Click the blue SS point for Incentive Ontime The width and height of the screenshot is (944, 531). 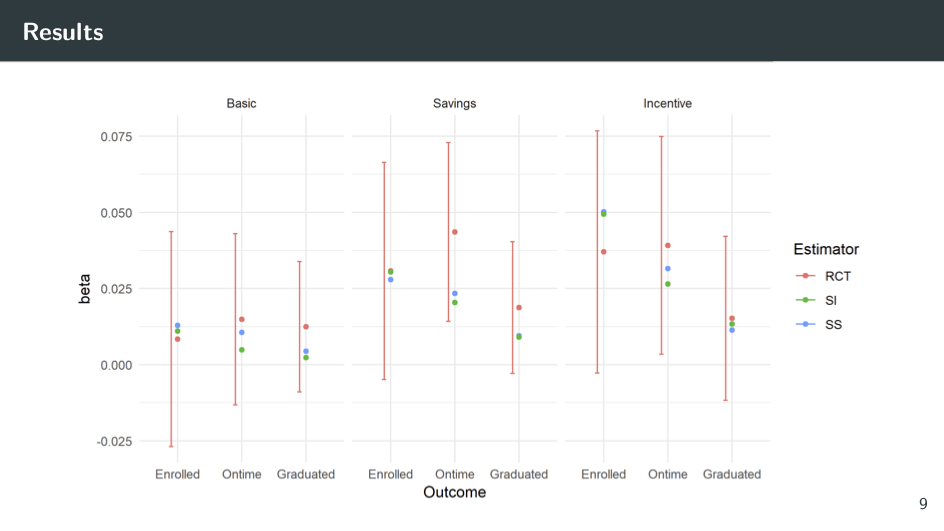point(667,268)
